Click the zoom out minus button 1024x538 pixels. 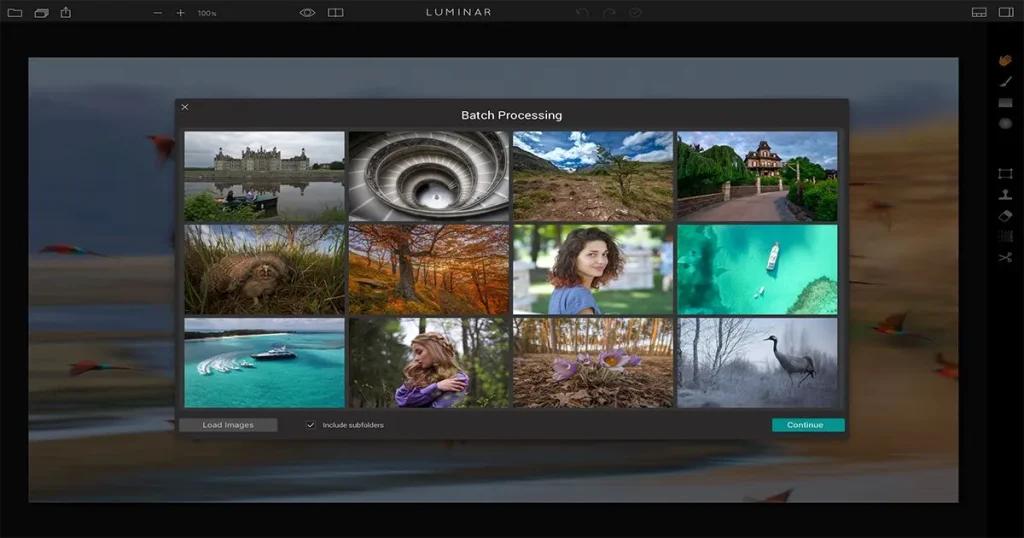[x=157, y=13]
